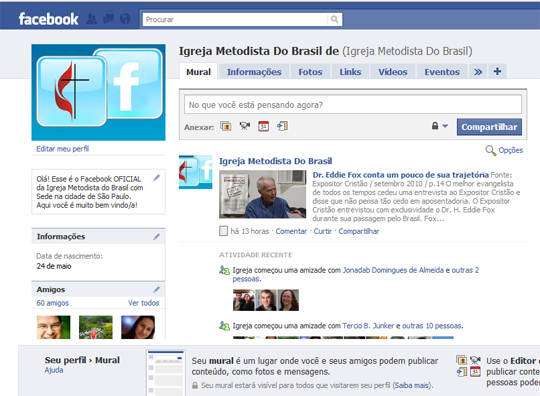This screenshot has width=540, height=396.
Task: Click 'Seu perfil › Mural' heading
Action: pos(82,360)
